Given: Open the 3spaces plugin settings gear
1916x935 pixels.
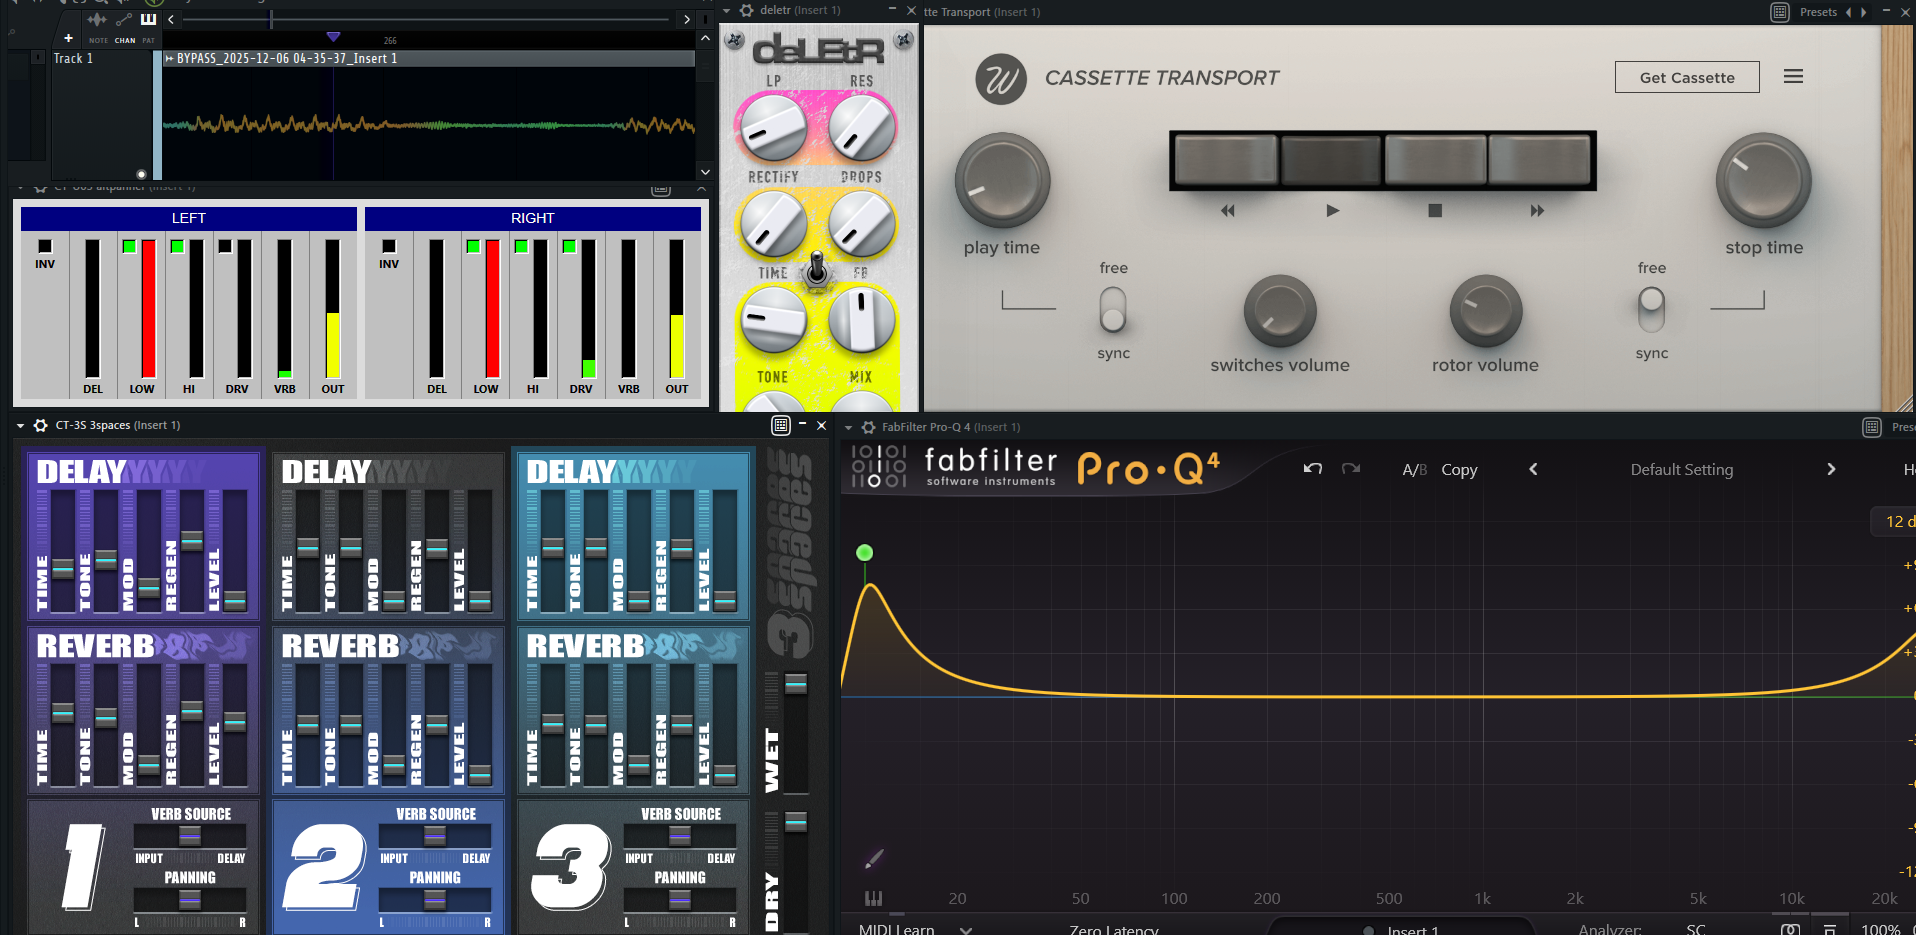Looking at the screenshot, I should 41,425.
